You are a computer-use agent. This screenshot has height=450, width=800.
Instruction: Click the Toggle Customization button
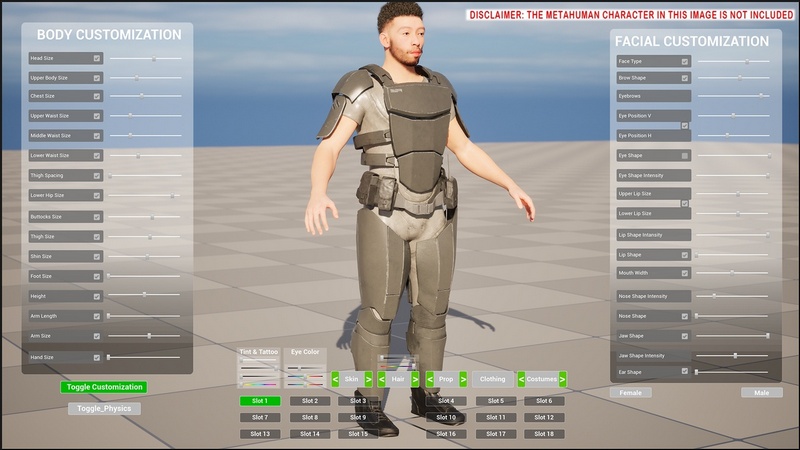point(103,387)
